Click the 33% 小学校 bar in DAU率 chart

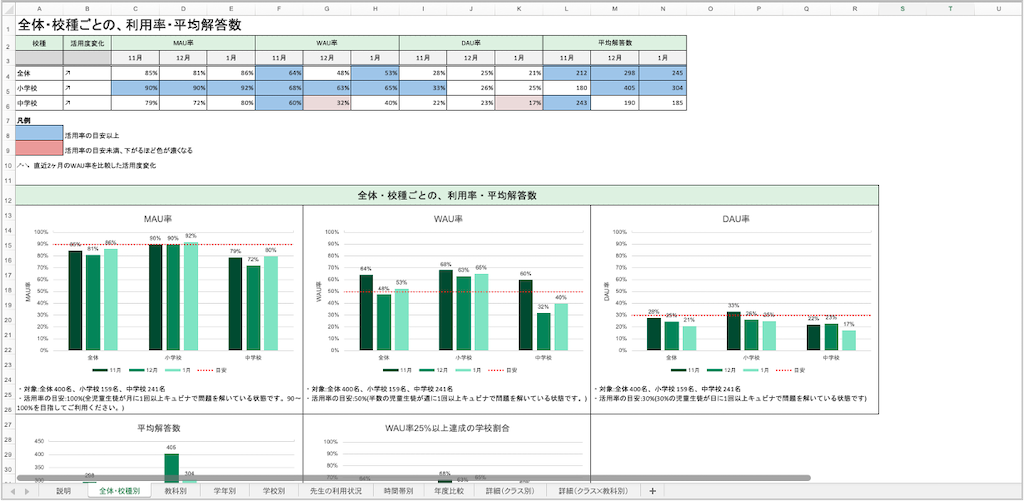pyautogui.click(x=733, y=331)
